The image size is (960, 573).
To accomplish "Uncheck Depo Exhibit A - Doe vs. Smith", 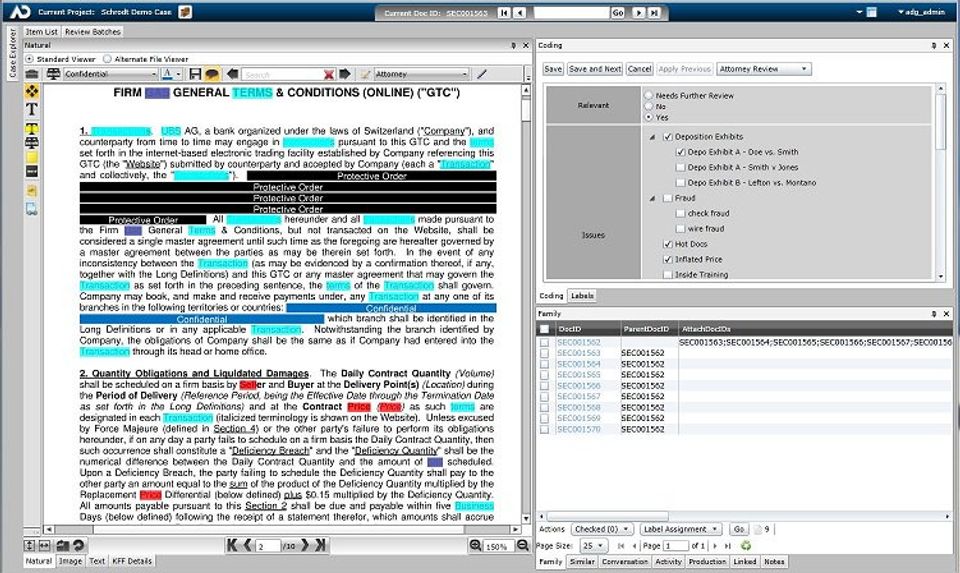I will (680, 152).
